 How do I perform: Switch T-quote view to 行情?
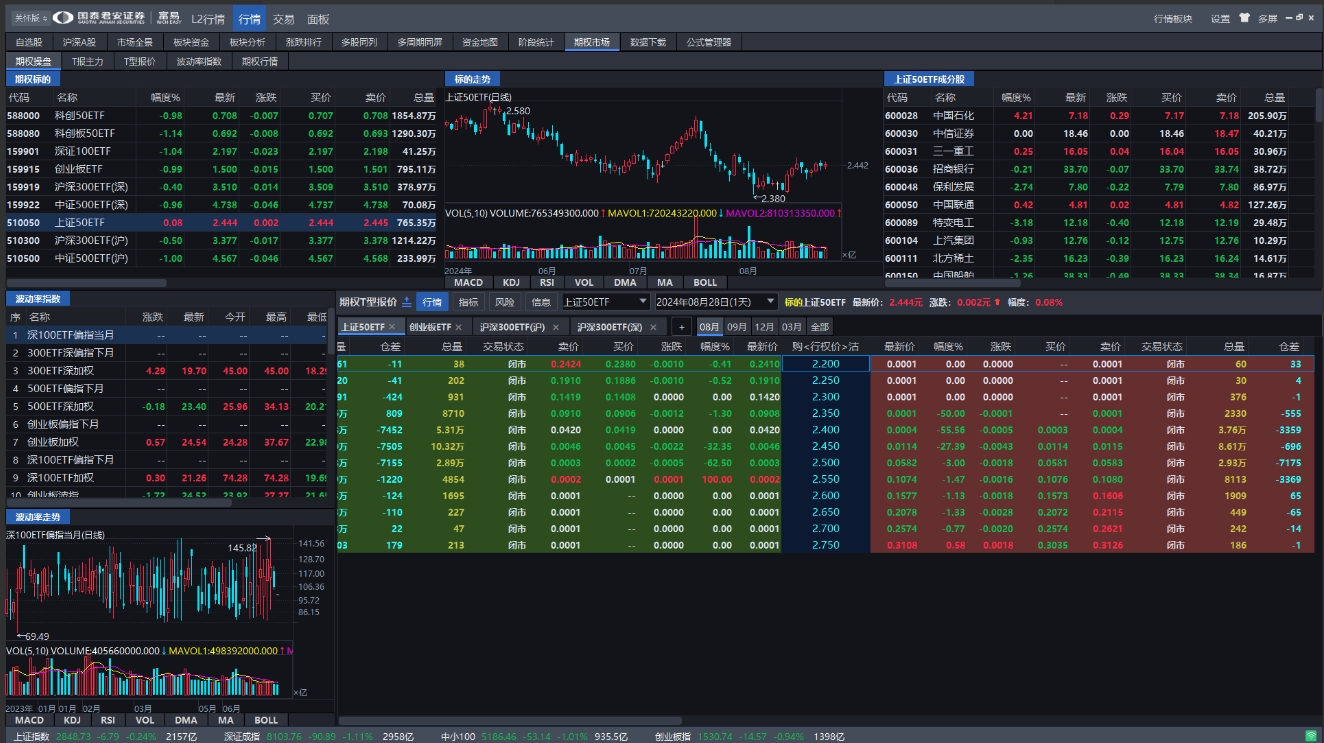point(432,302)
